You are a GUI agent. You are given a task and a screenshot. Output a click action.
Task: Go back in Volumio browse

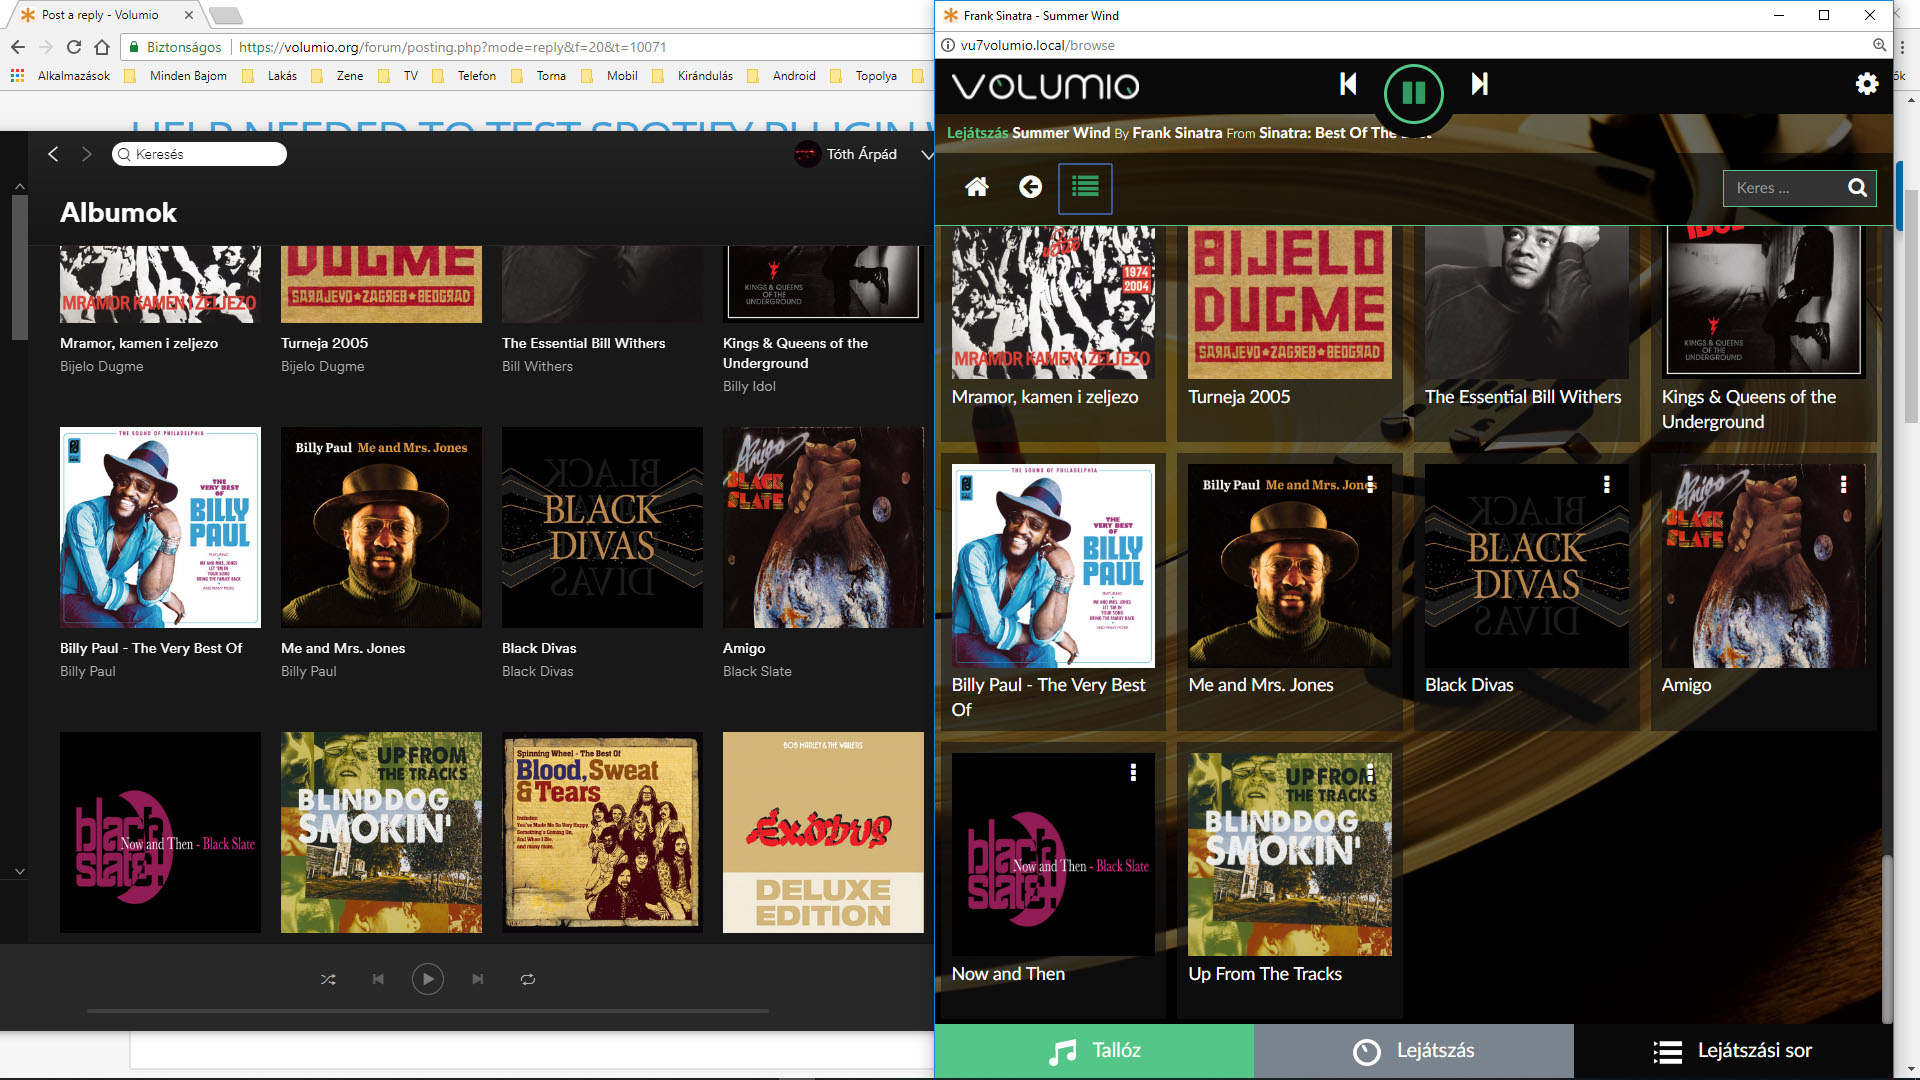[x=1030, y=187]
